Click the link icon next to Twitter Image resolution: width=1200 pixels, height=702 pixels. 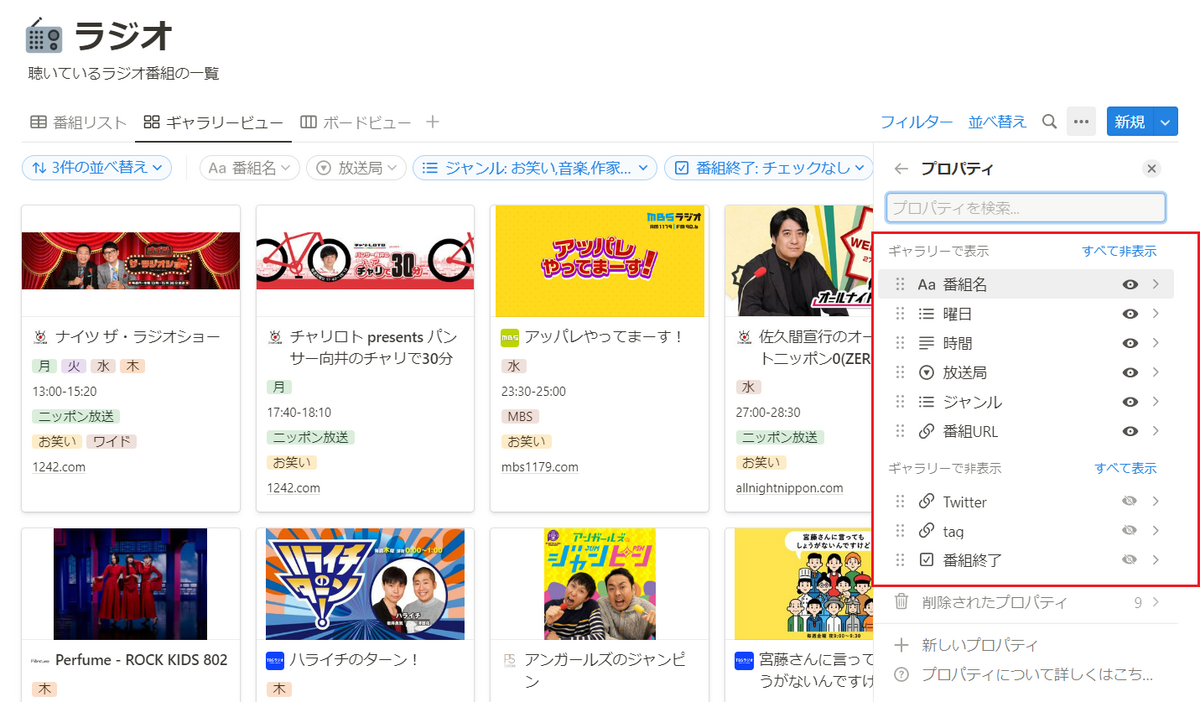coord(926,502)
